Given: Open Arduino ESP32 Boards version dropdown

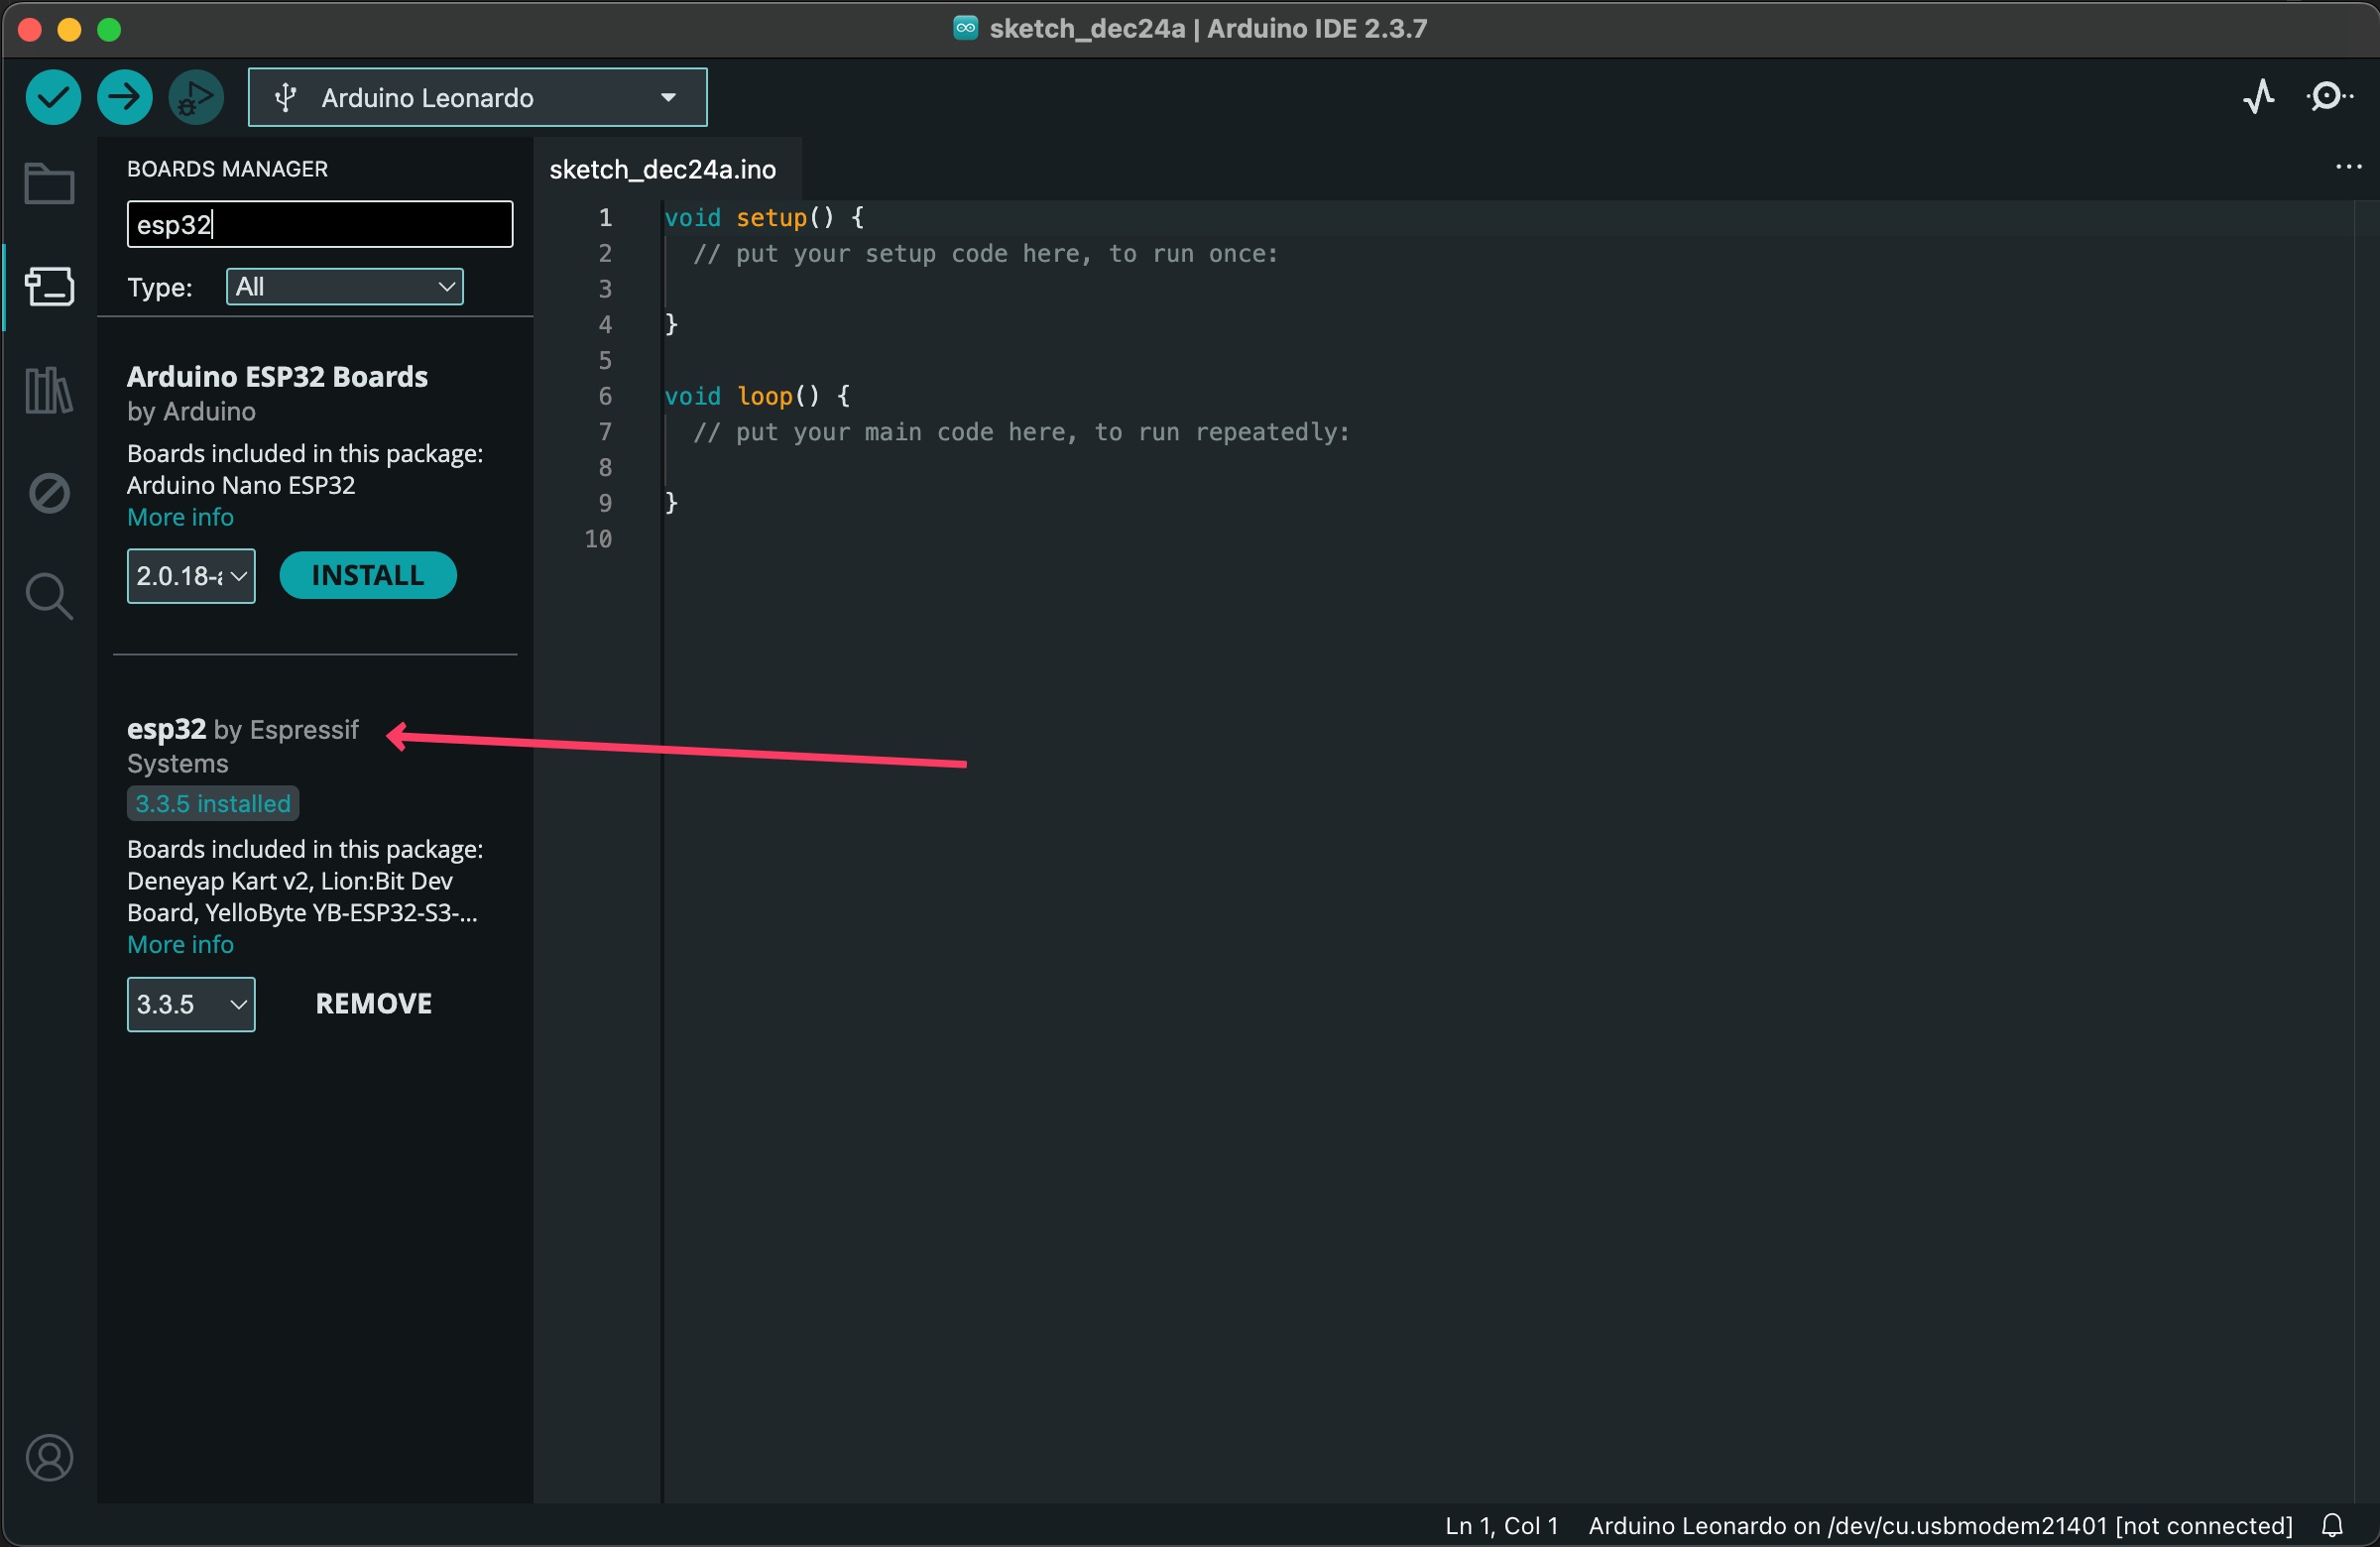Looking at the screenshot, I should [190, 576].
